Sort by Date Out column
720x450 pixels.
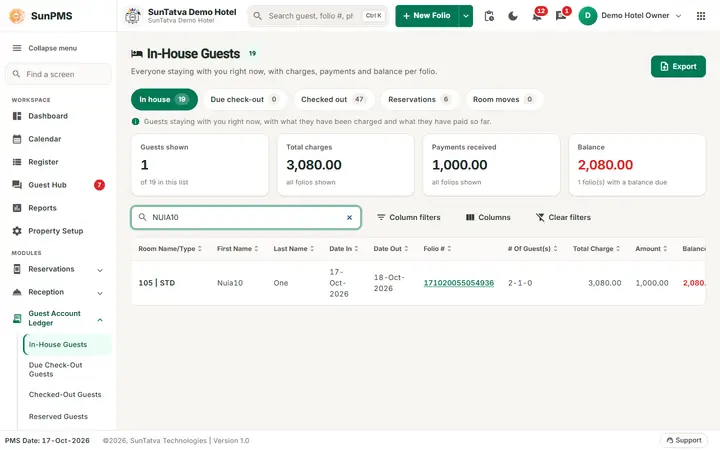tap(391, 248)
